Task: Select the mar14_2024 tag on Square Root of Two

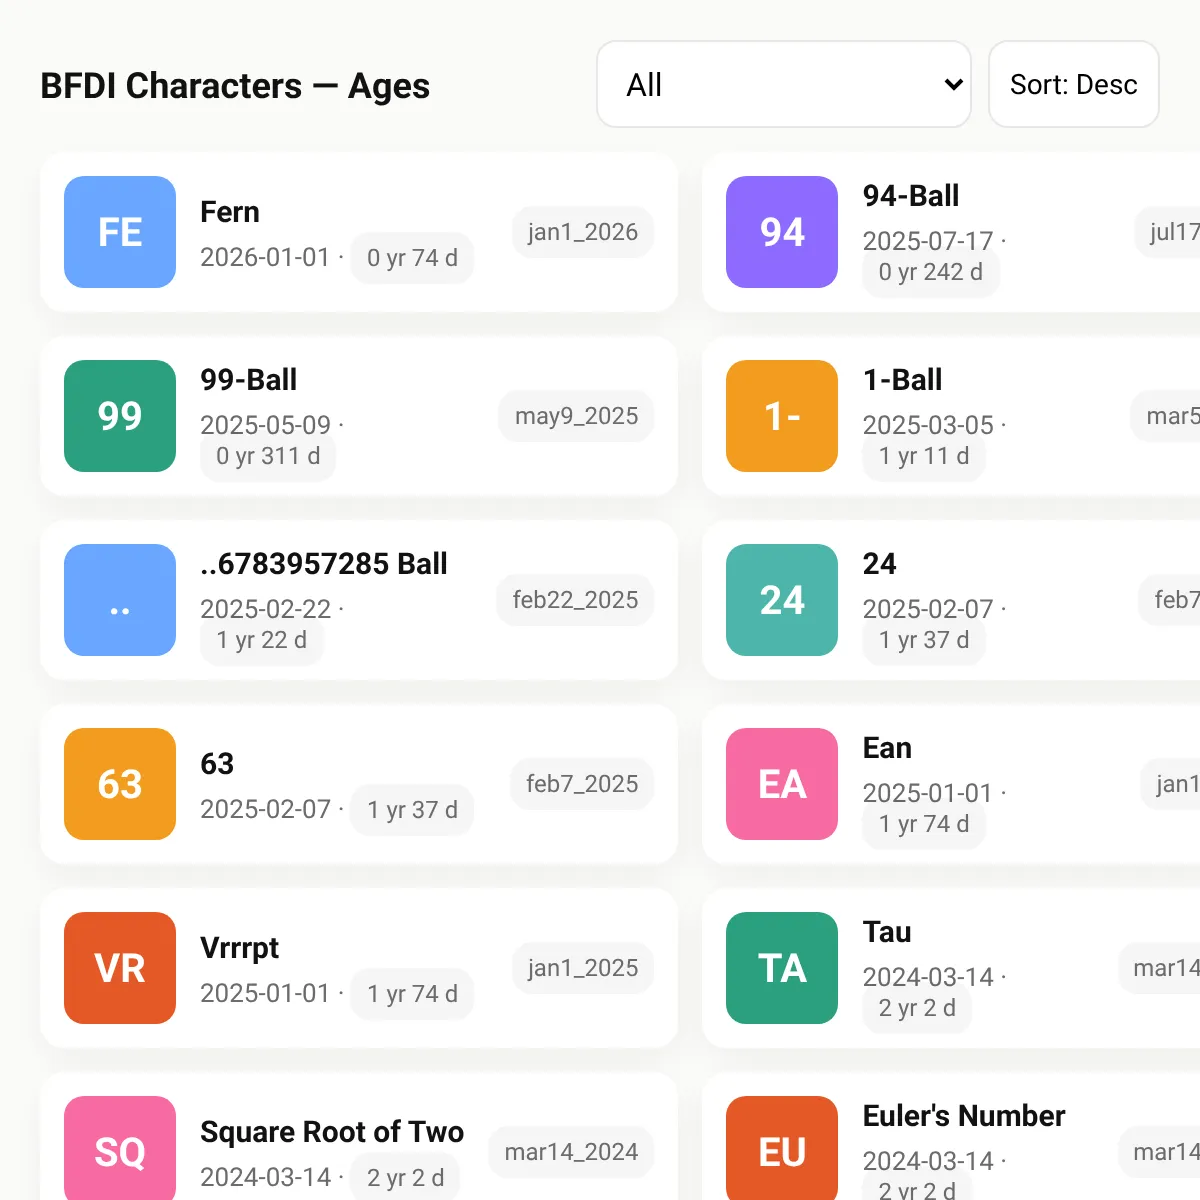Action: 571,1152
